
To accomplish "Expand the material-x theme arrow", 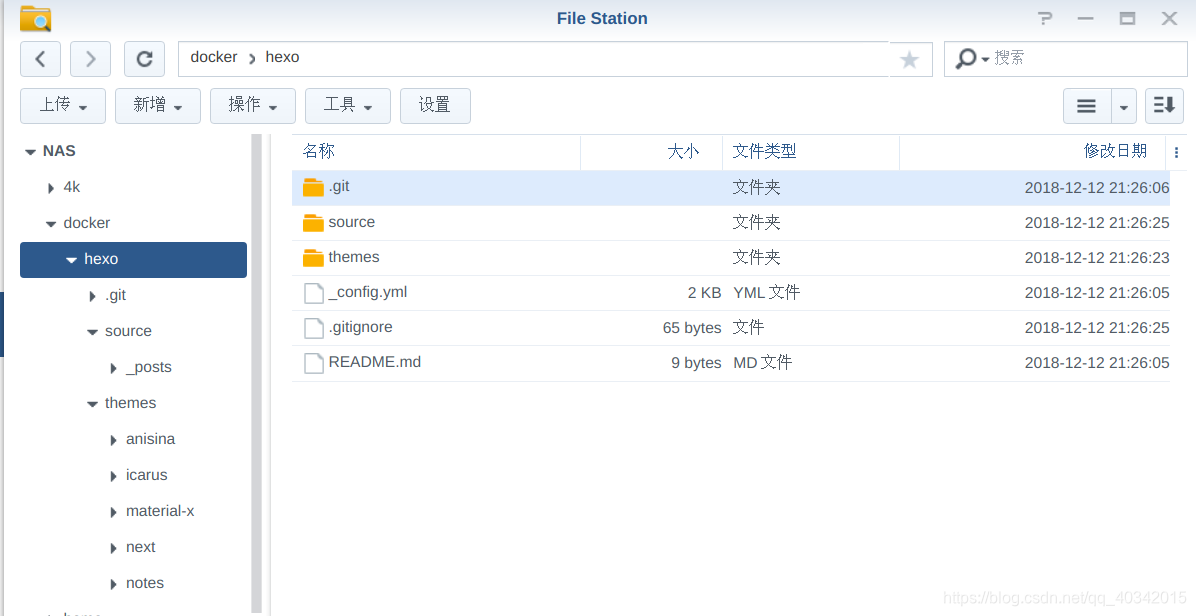I will point(114,512).
